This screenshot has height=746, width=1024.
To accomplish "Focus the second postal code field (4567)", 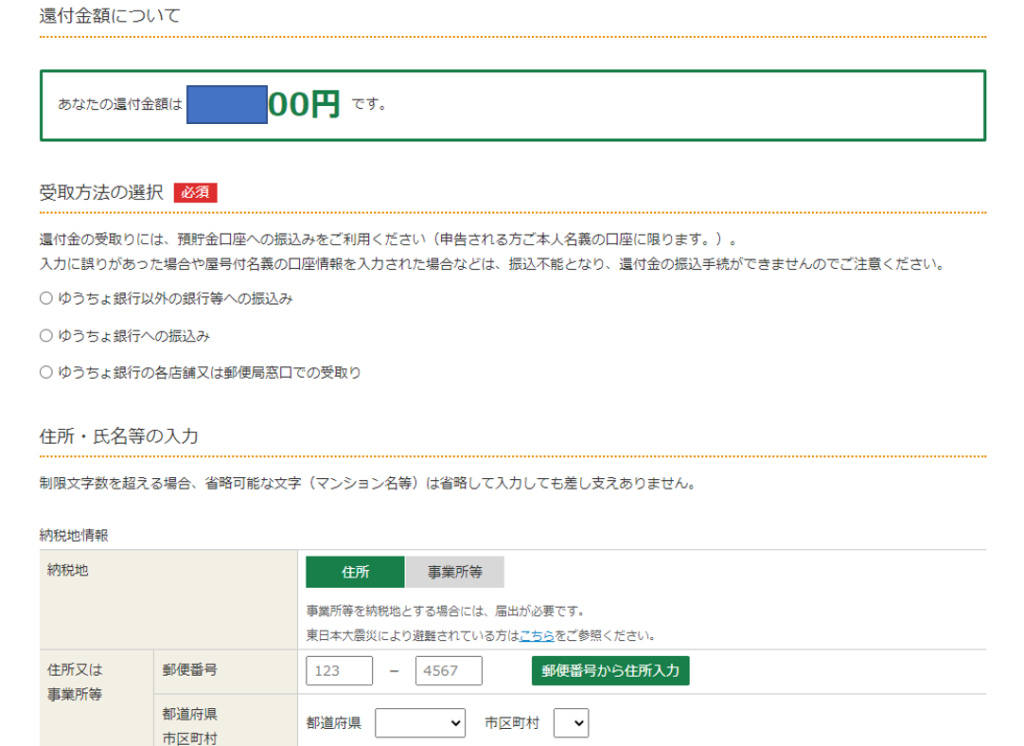I will click(449, 671).
